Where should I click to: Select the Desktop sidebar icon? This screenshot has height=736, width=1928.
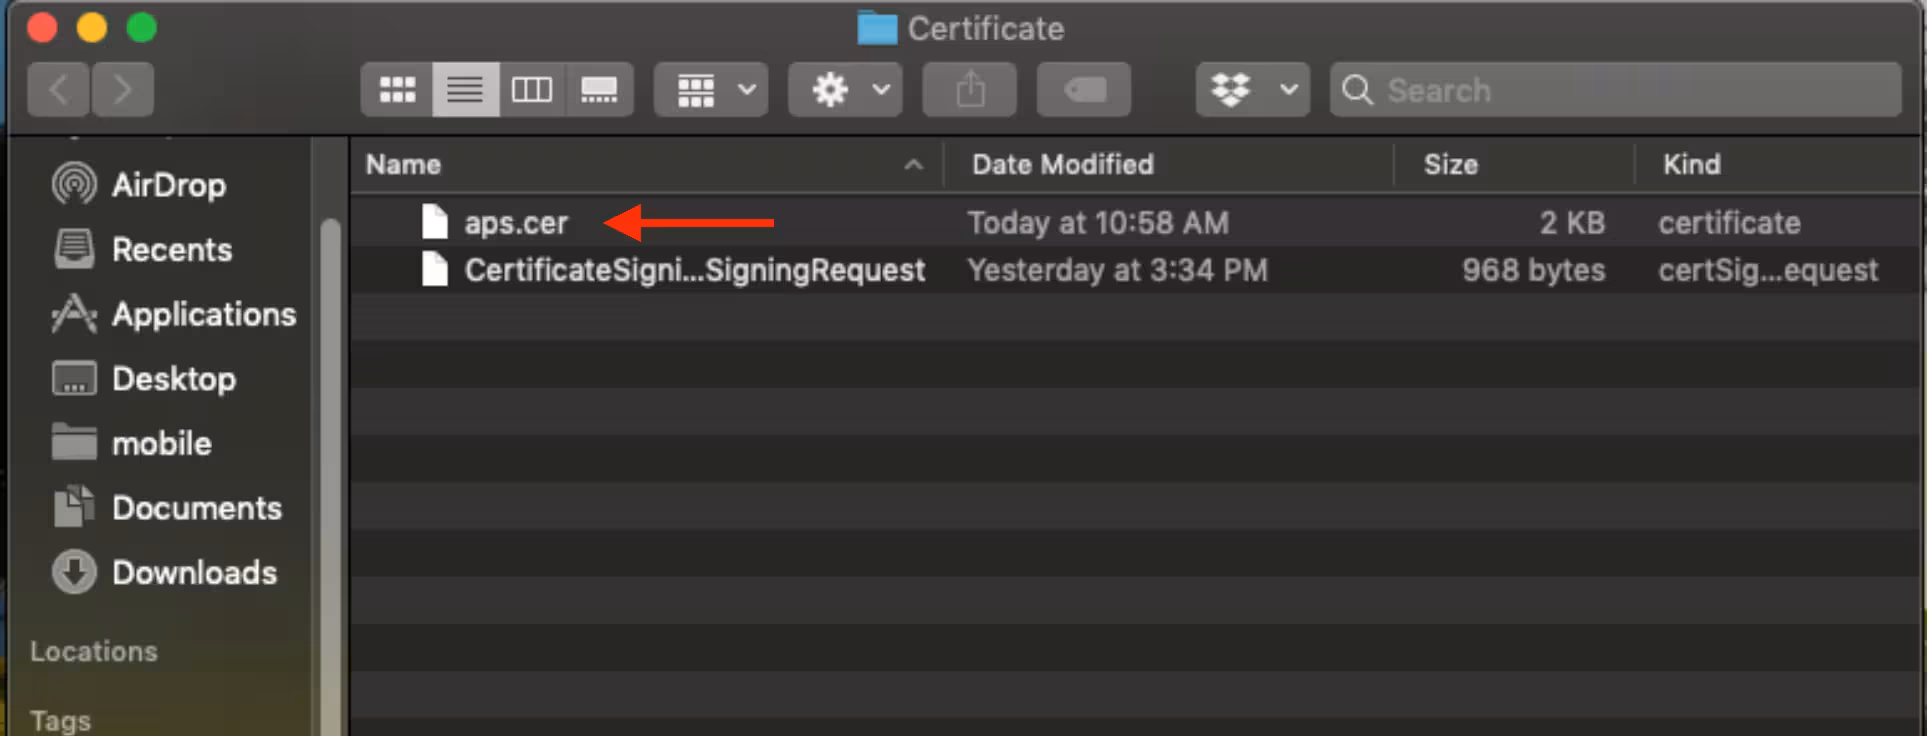(175, 378)
